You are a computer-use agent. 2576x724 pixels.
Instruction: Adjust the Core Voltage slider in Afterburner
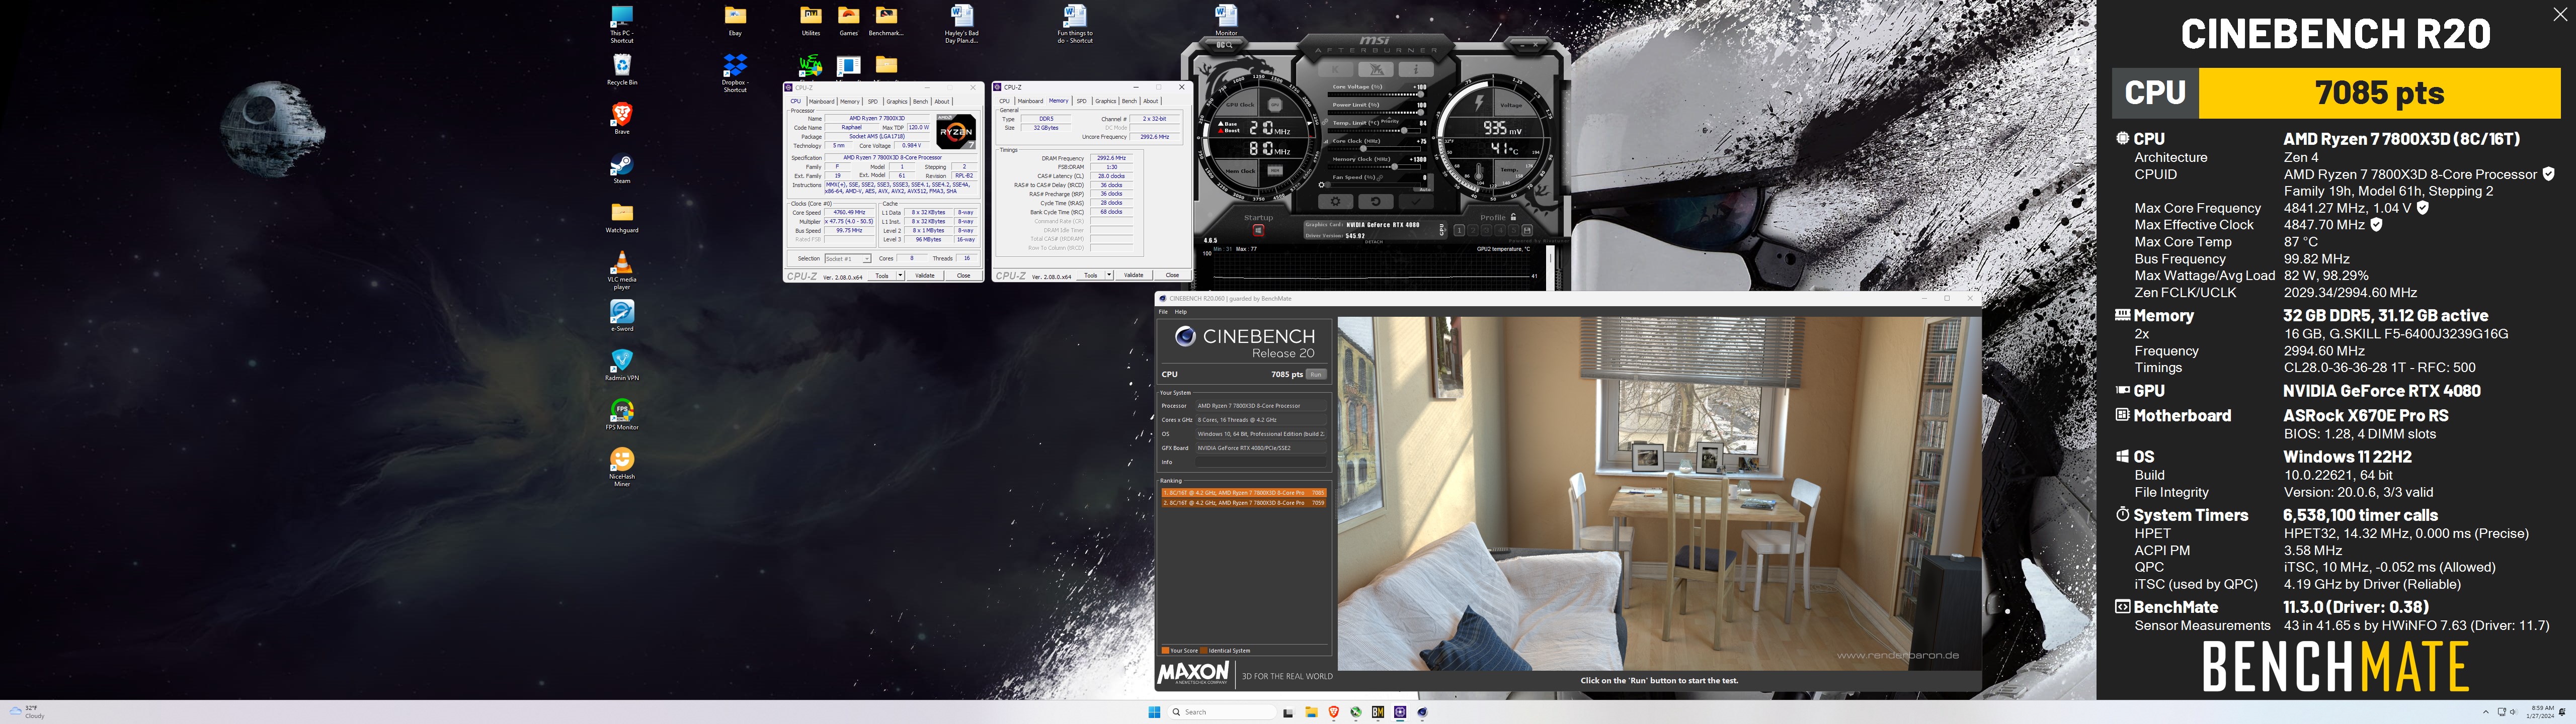coord(1376,95)
